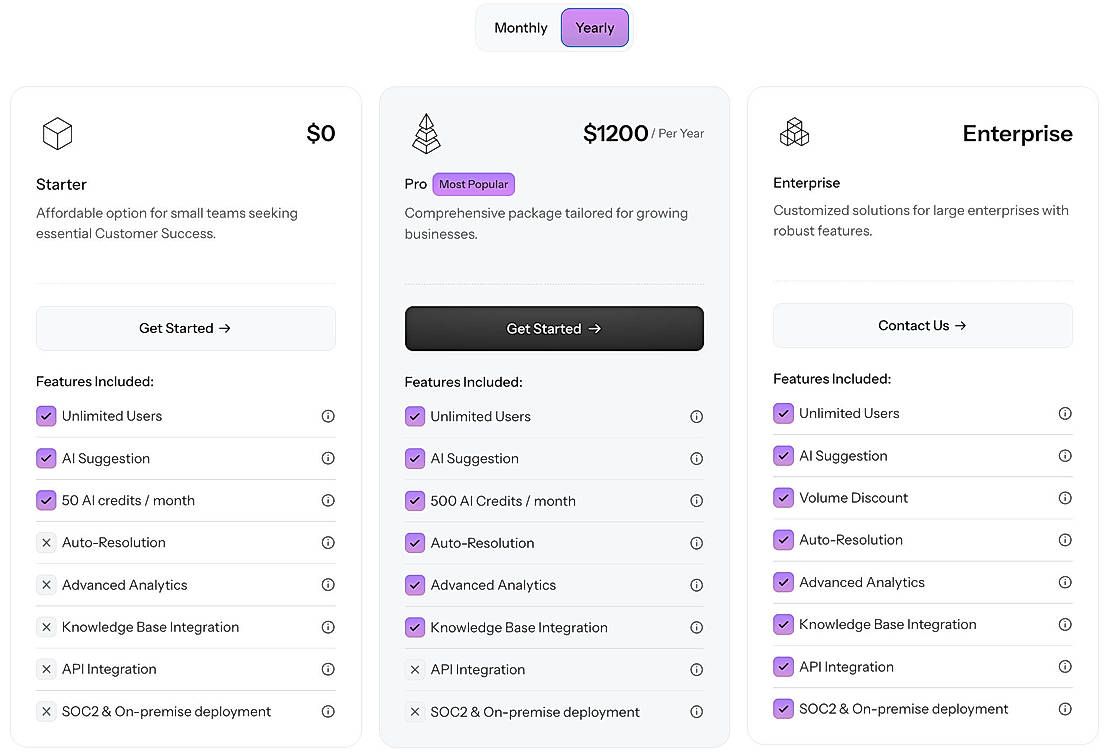Click the Starter plan title
This screenshot has width=1108, height=752.
pyautogui.click(x=61, y=184)
